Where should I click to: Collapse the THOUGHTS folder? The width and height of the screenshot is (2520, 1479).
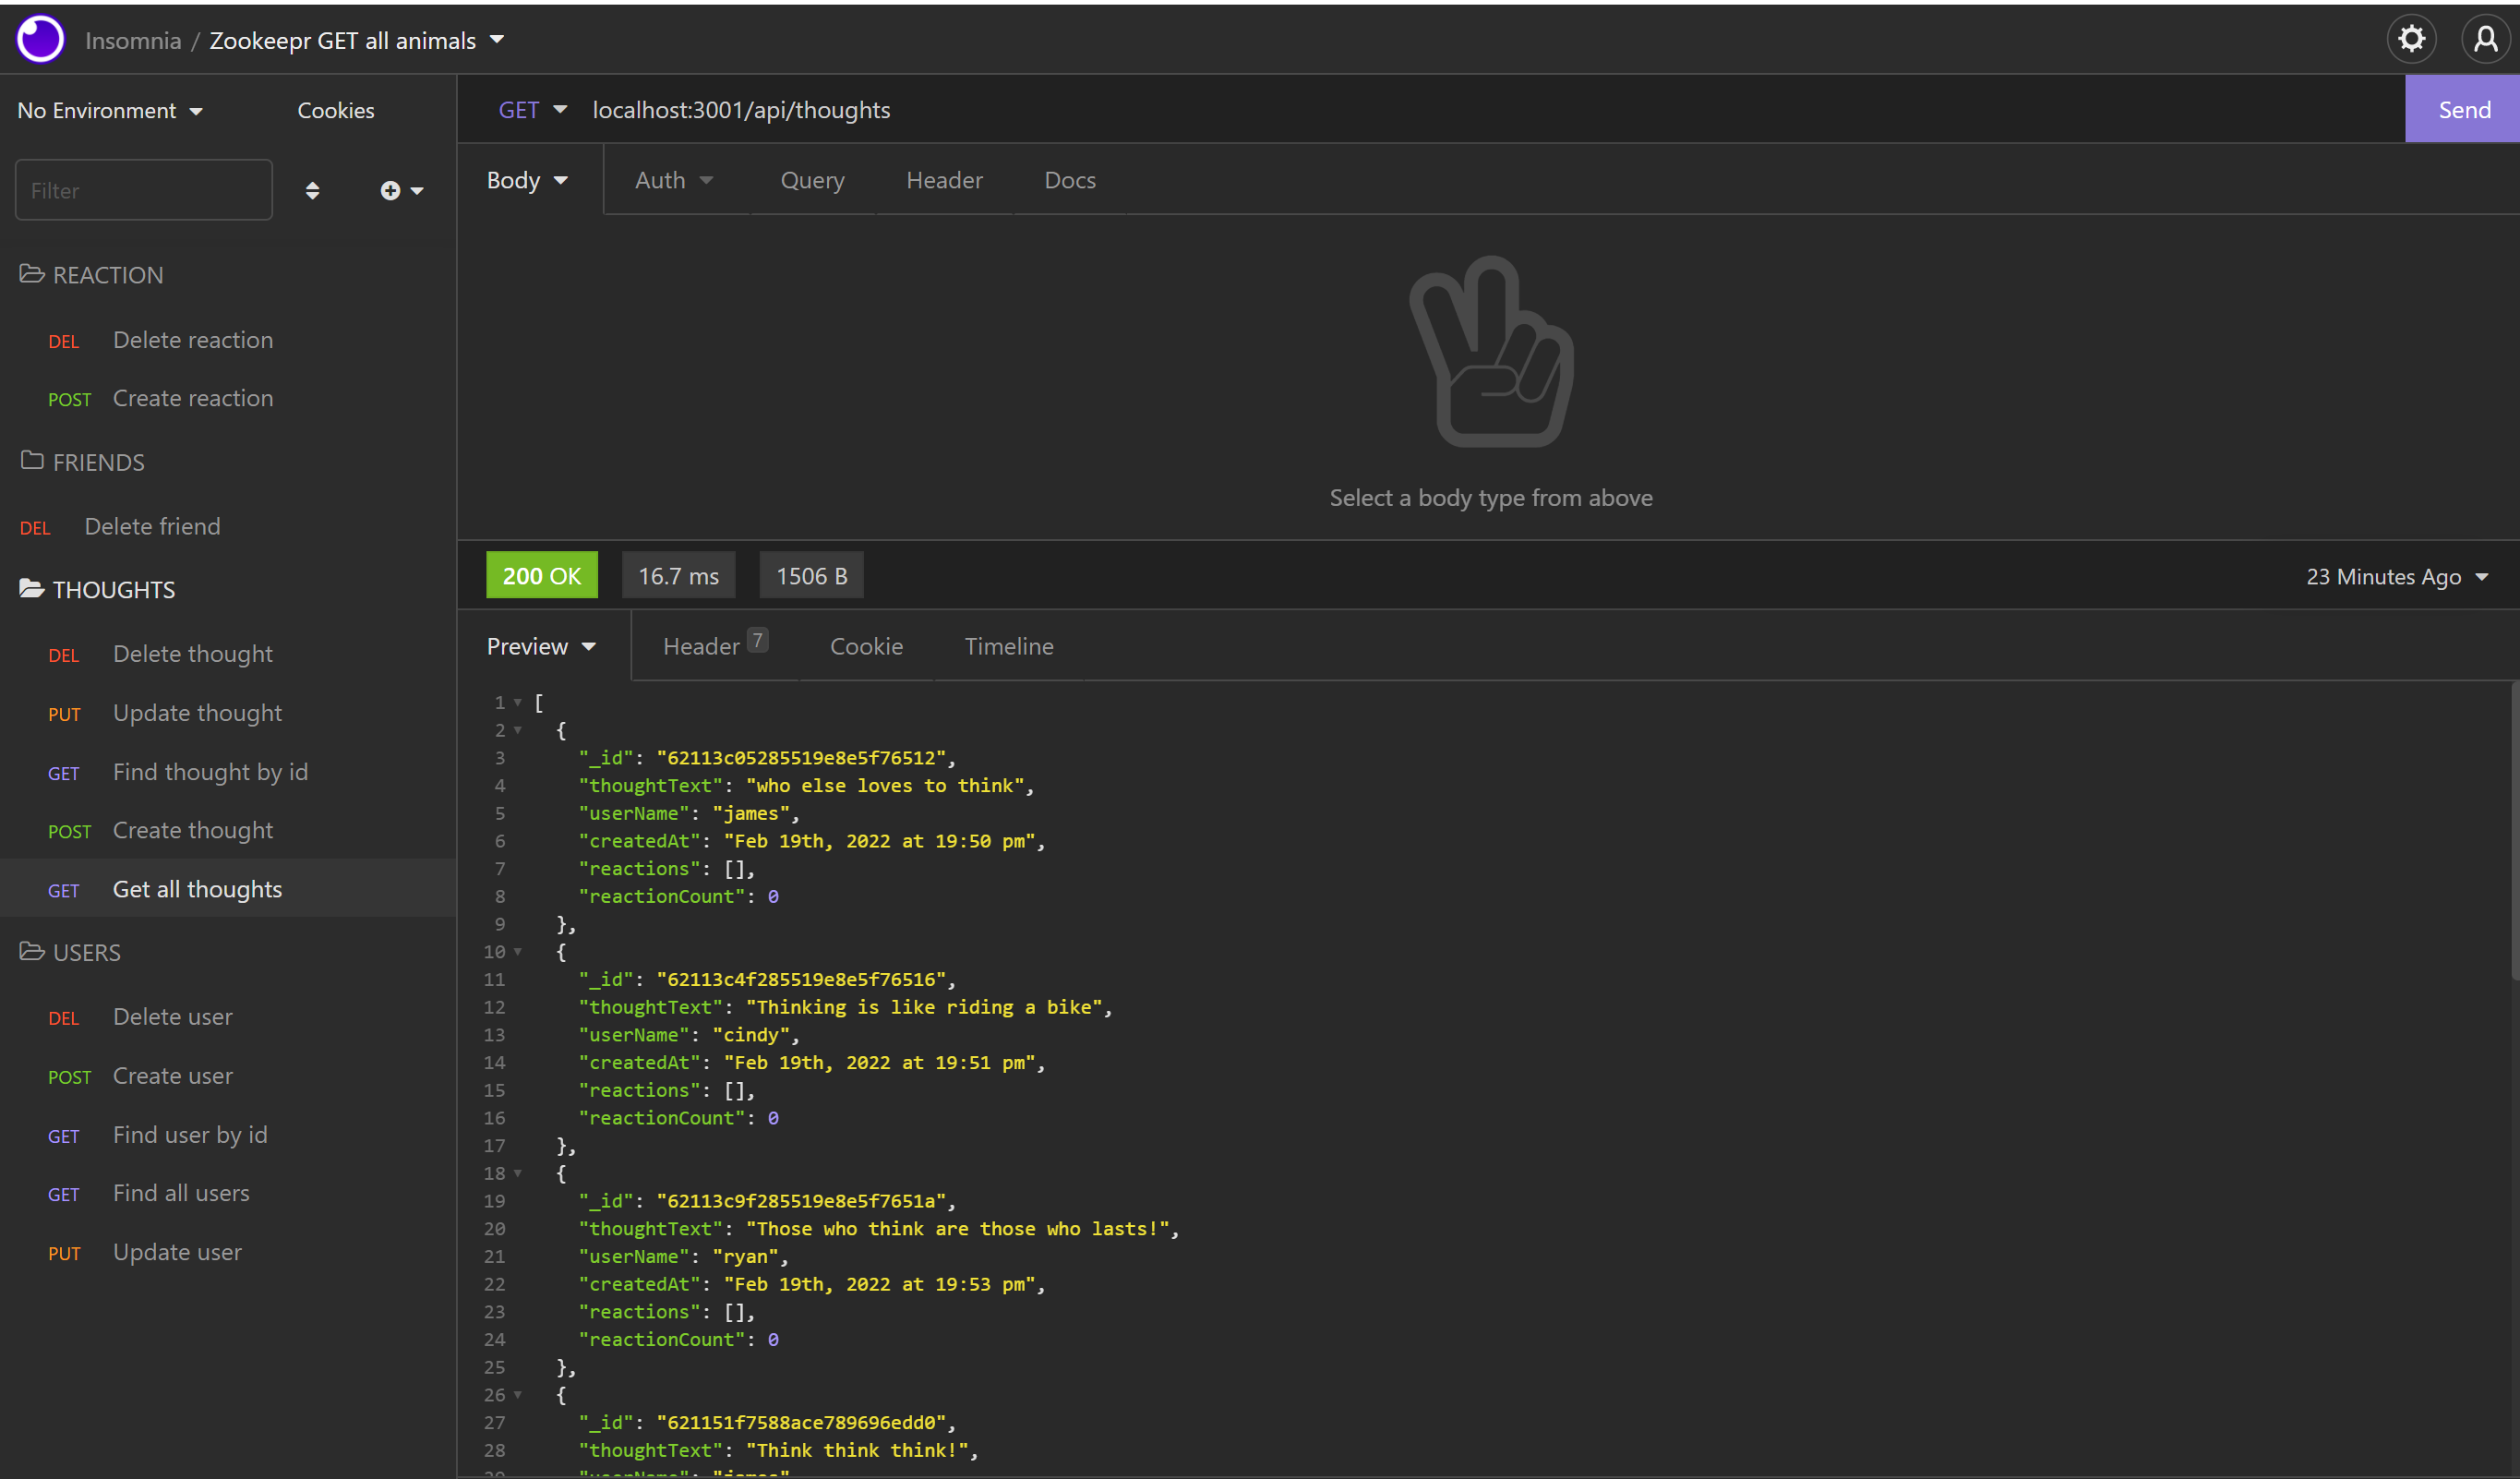[x=97, y=589]
